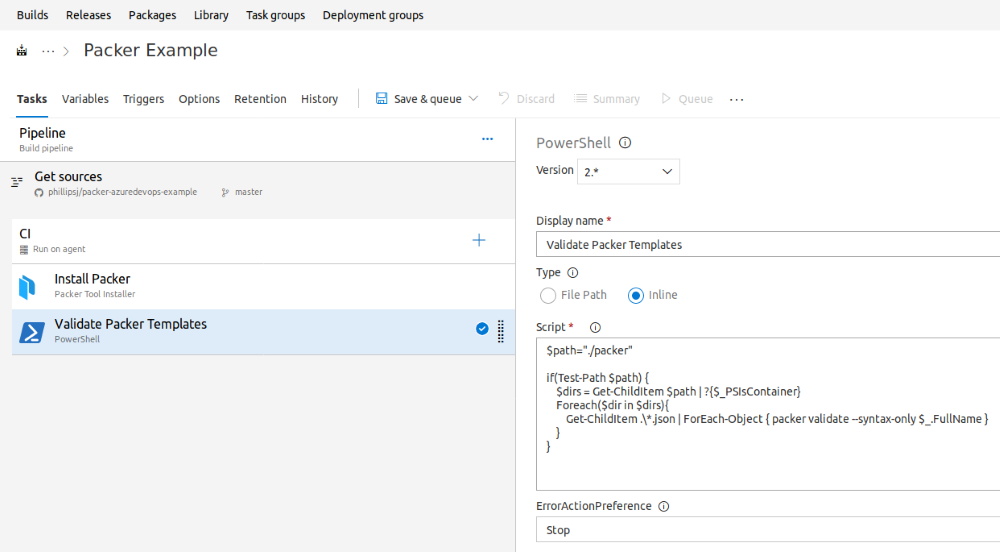
Task: Click the Queue button text
Action: [x=696, y=99]
